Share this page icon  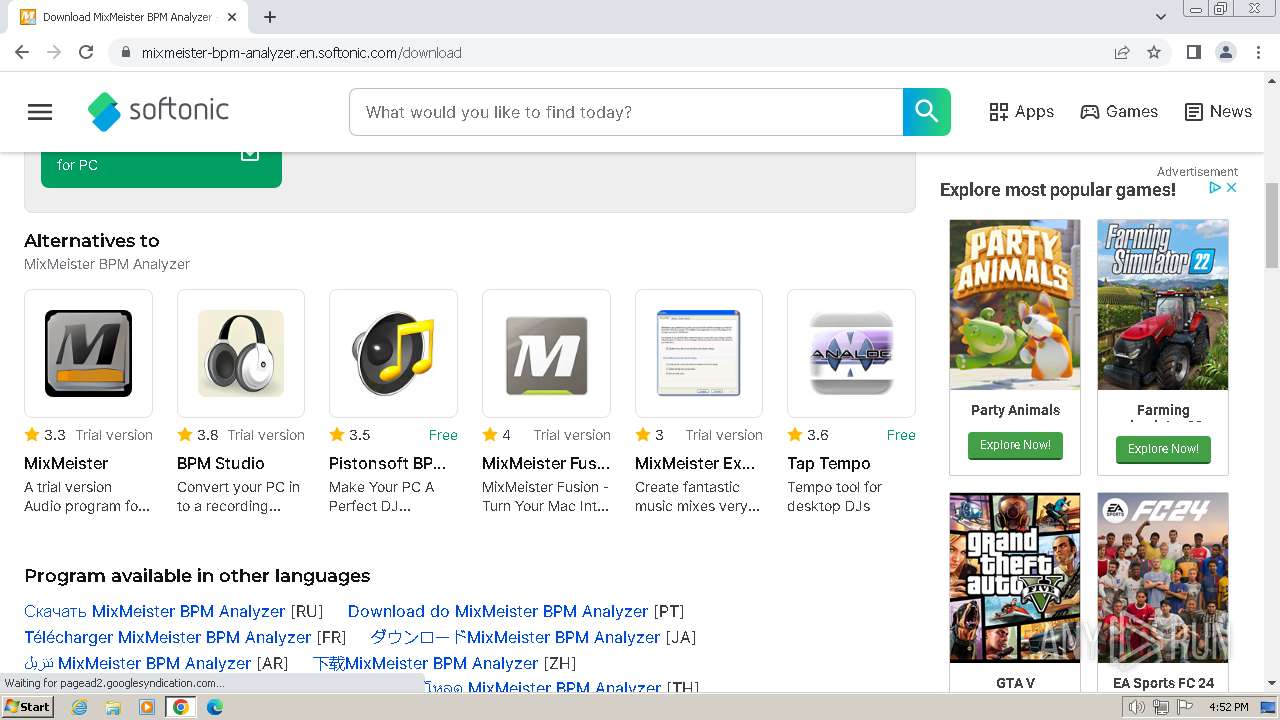[x=1122, y=52]
